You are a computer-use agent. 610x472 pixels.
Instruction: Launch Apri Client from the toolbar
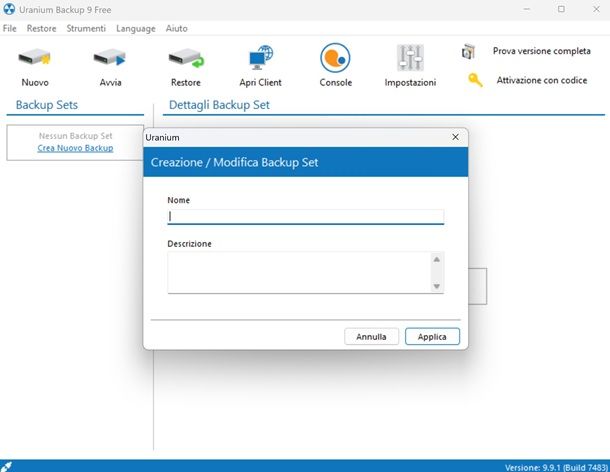pyautogui.click(x=261, y=58)
